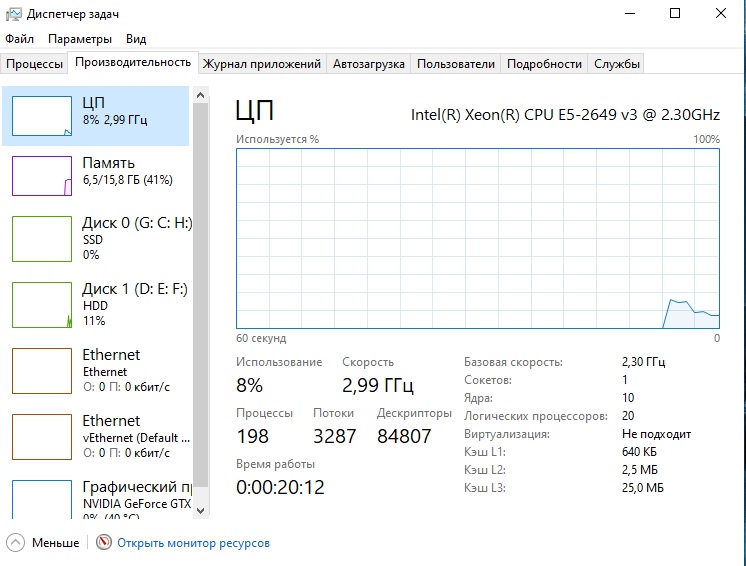Click the vEthernet adapter graph icon
Screen dimensions: 746x566
tap(42, 436)
